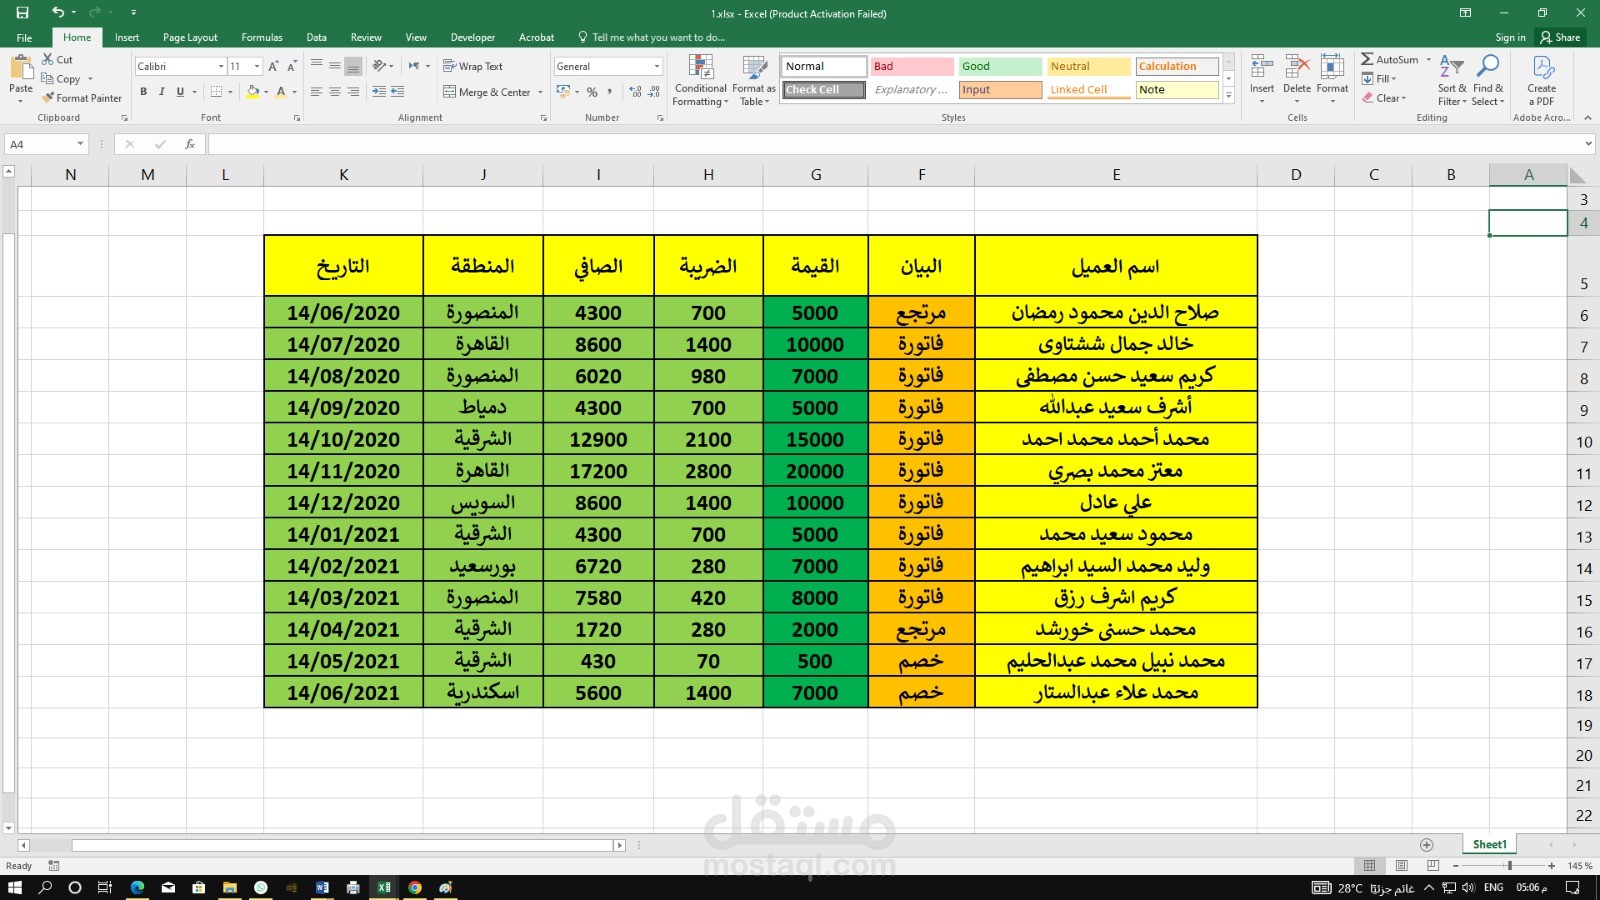Click the Decrease Indent icon
The height and width of the screenshot is (900, 1600).
click(378, 92)
